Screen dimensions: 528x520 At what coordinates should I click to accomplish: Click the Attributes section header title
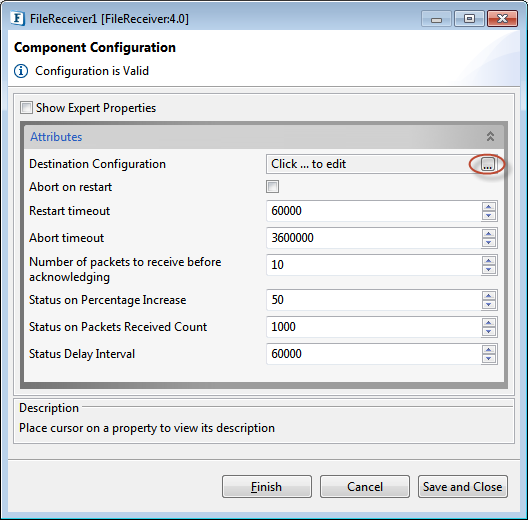(56, 137)
